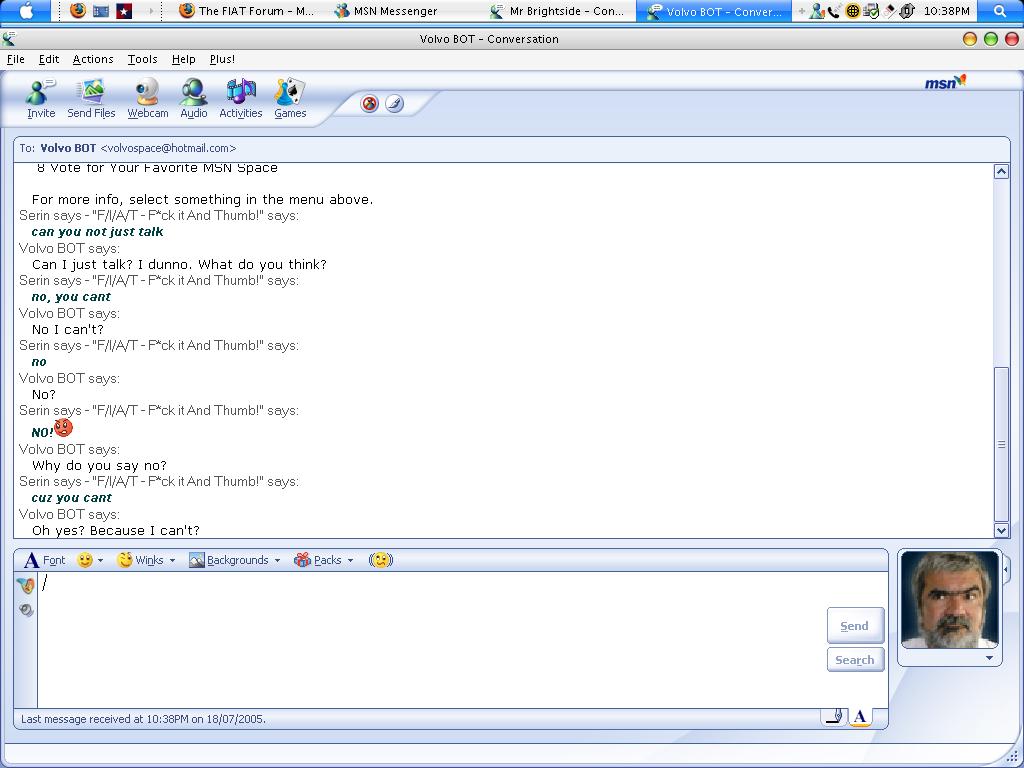This screenshot has height=768, width=1024.
Task: Click the "Last message received" status text
Action: pos(143,719)
